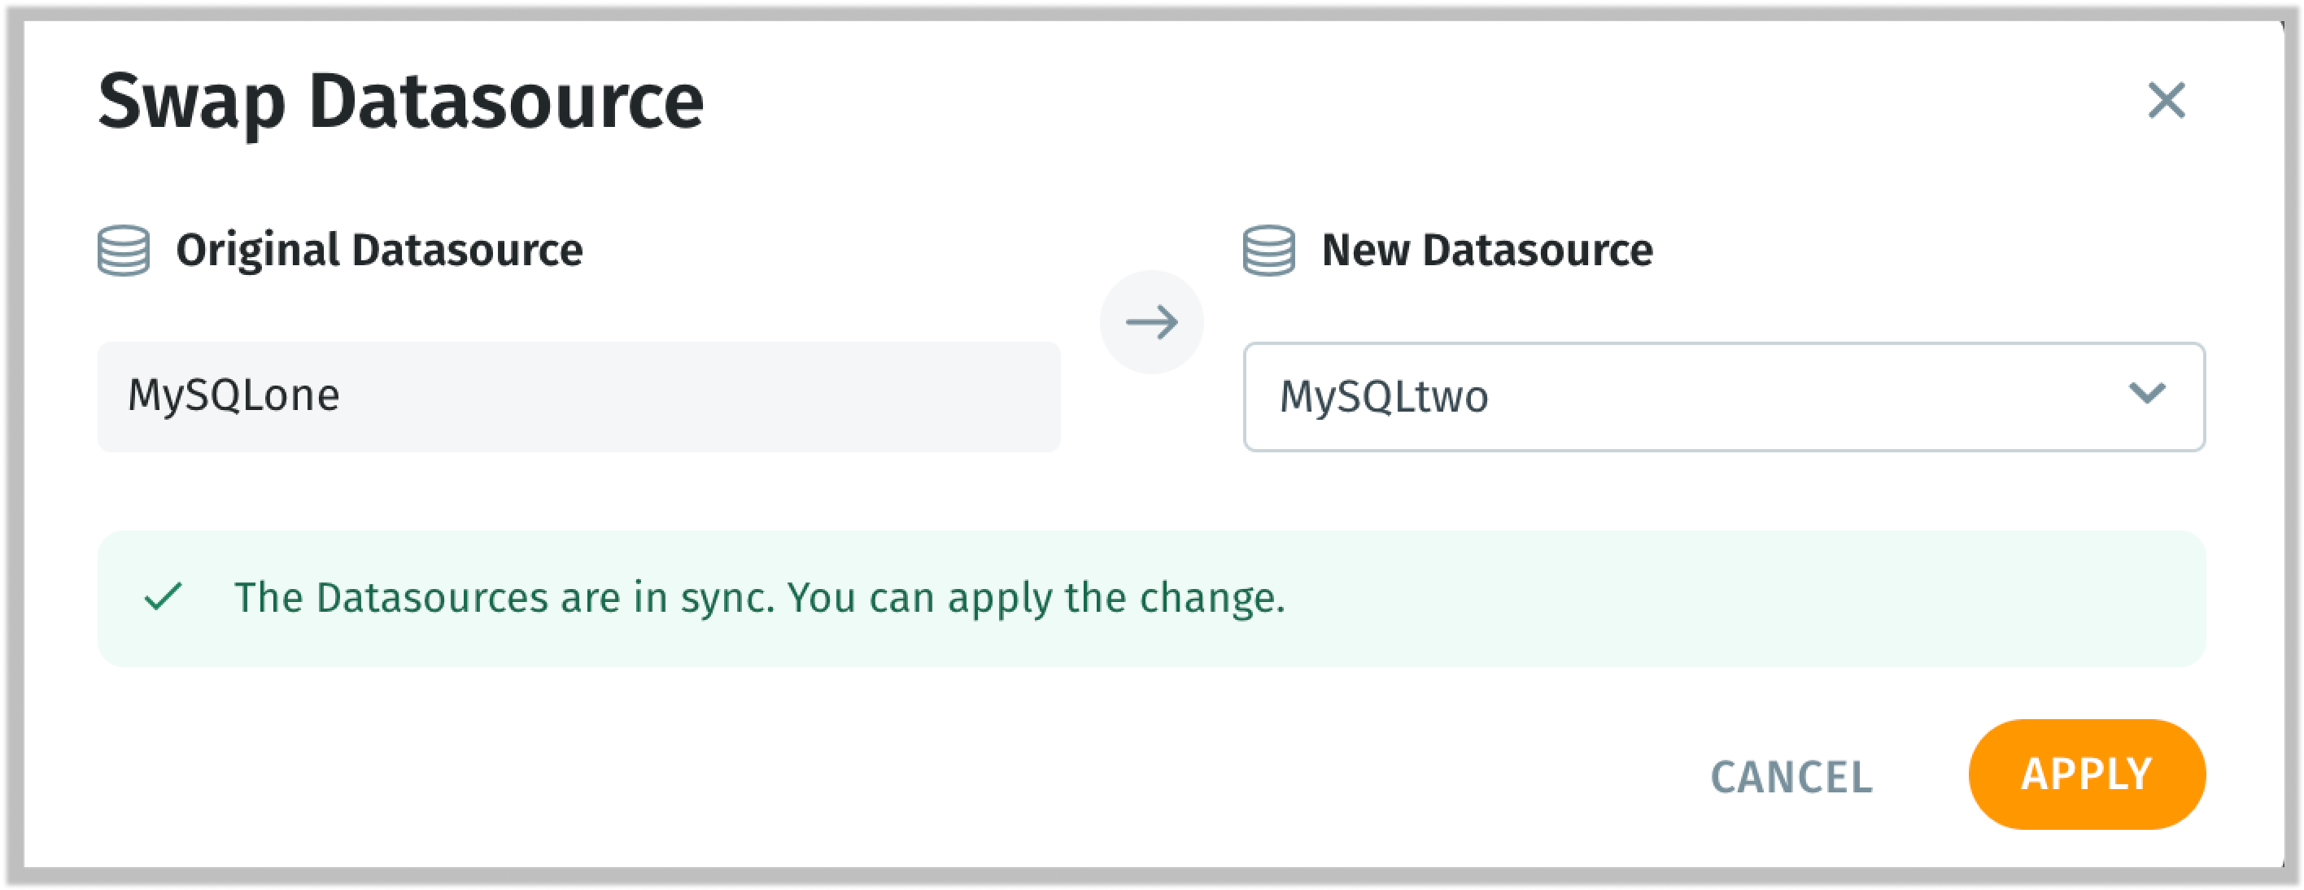Click the word "Datasource" in the dialog heading
Screen dimensions: 2304x890
tap(506, 102)
